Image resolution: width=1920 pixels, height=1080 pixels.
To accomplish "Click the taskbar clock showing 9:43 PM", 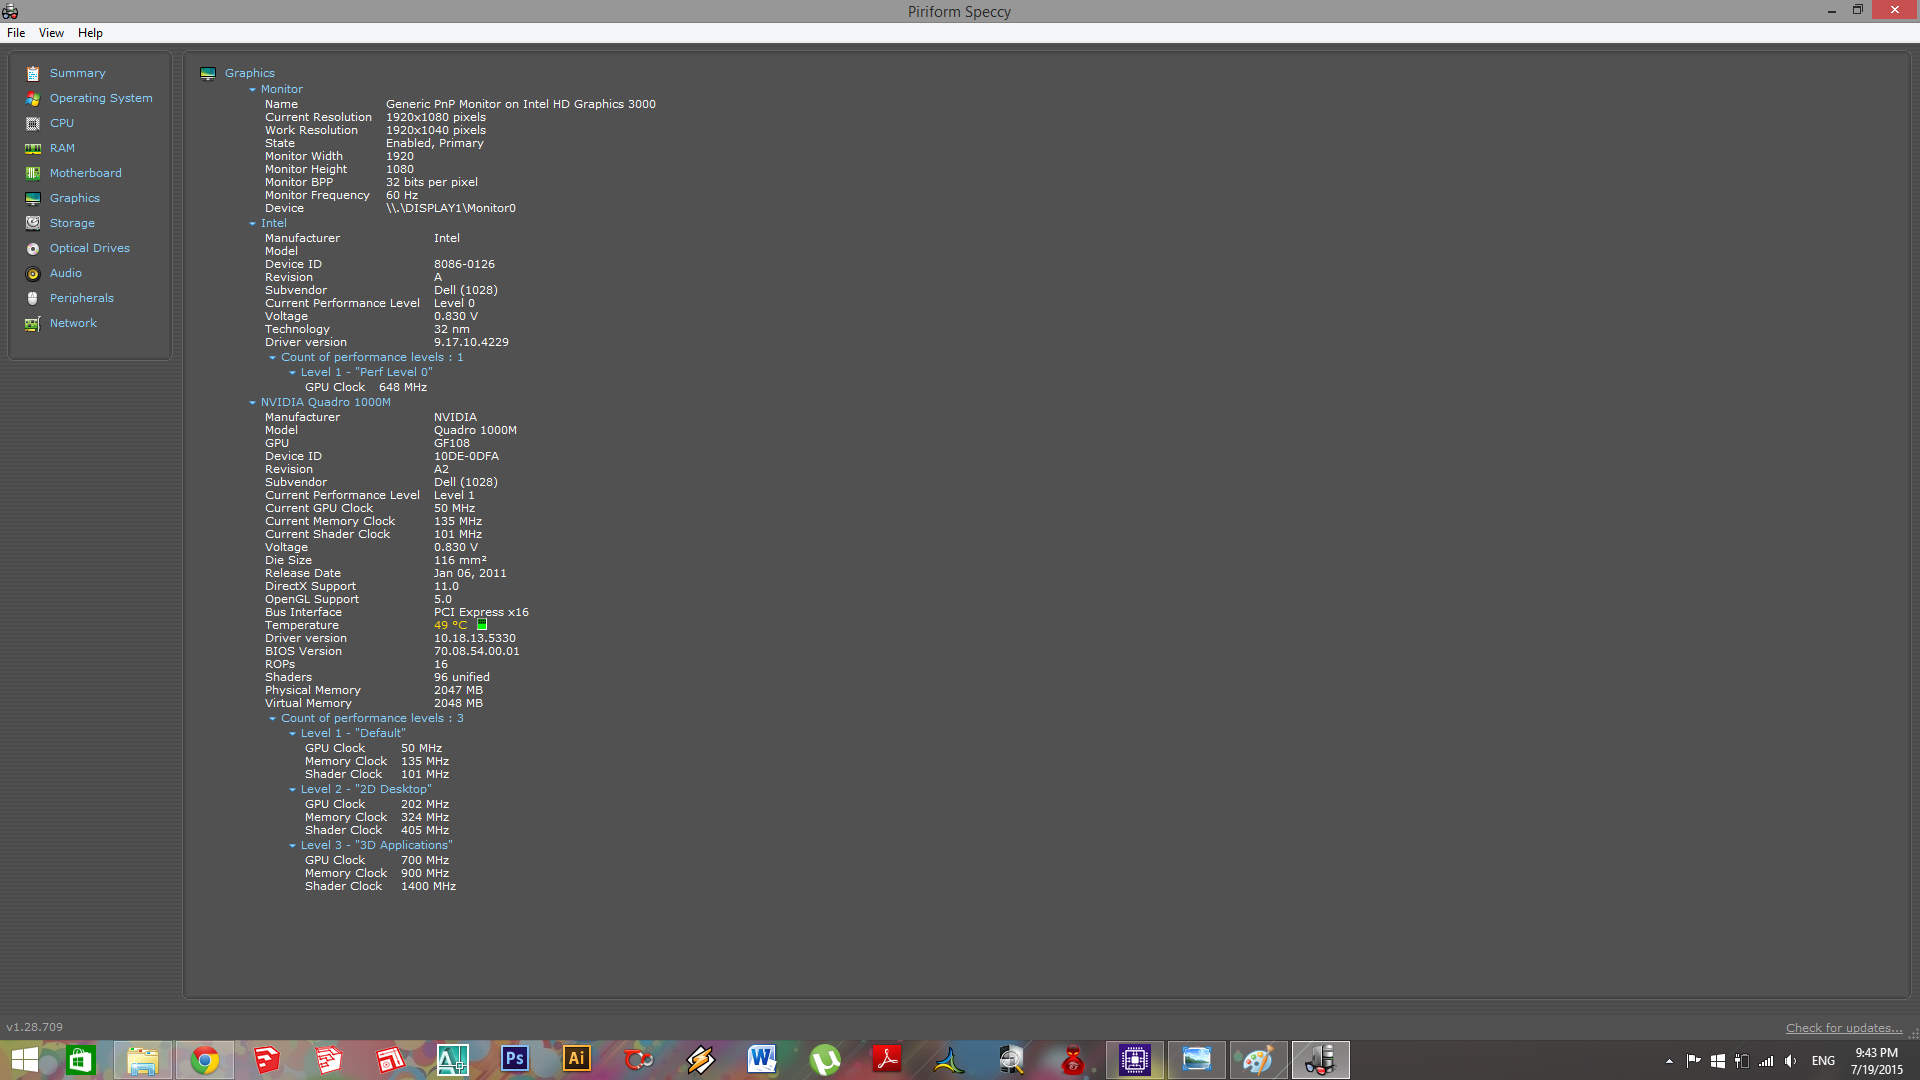I will (x=1876, y=1061).
